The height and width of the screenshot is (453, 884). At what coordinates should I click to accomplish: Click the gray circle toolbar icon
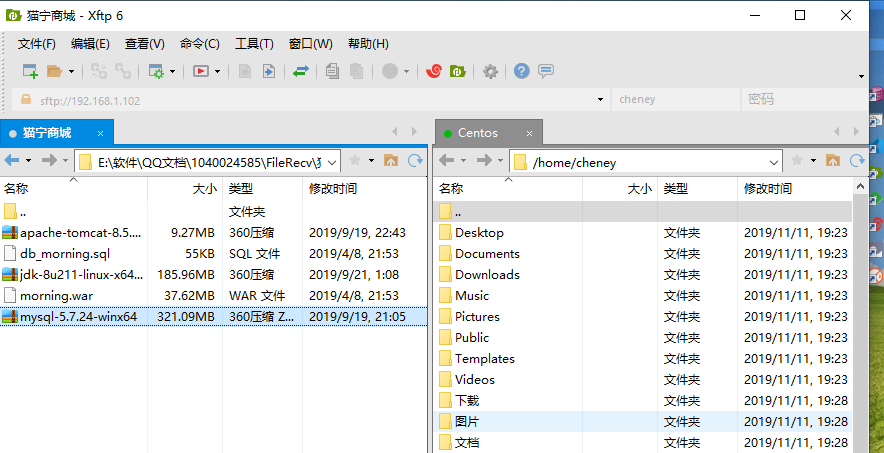click(390, 71)
